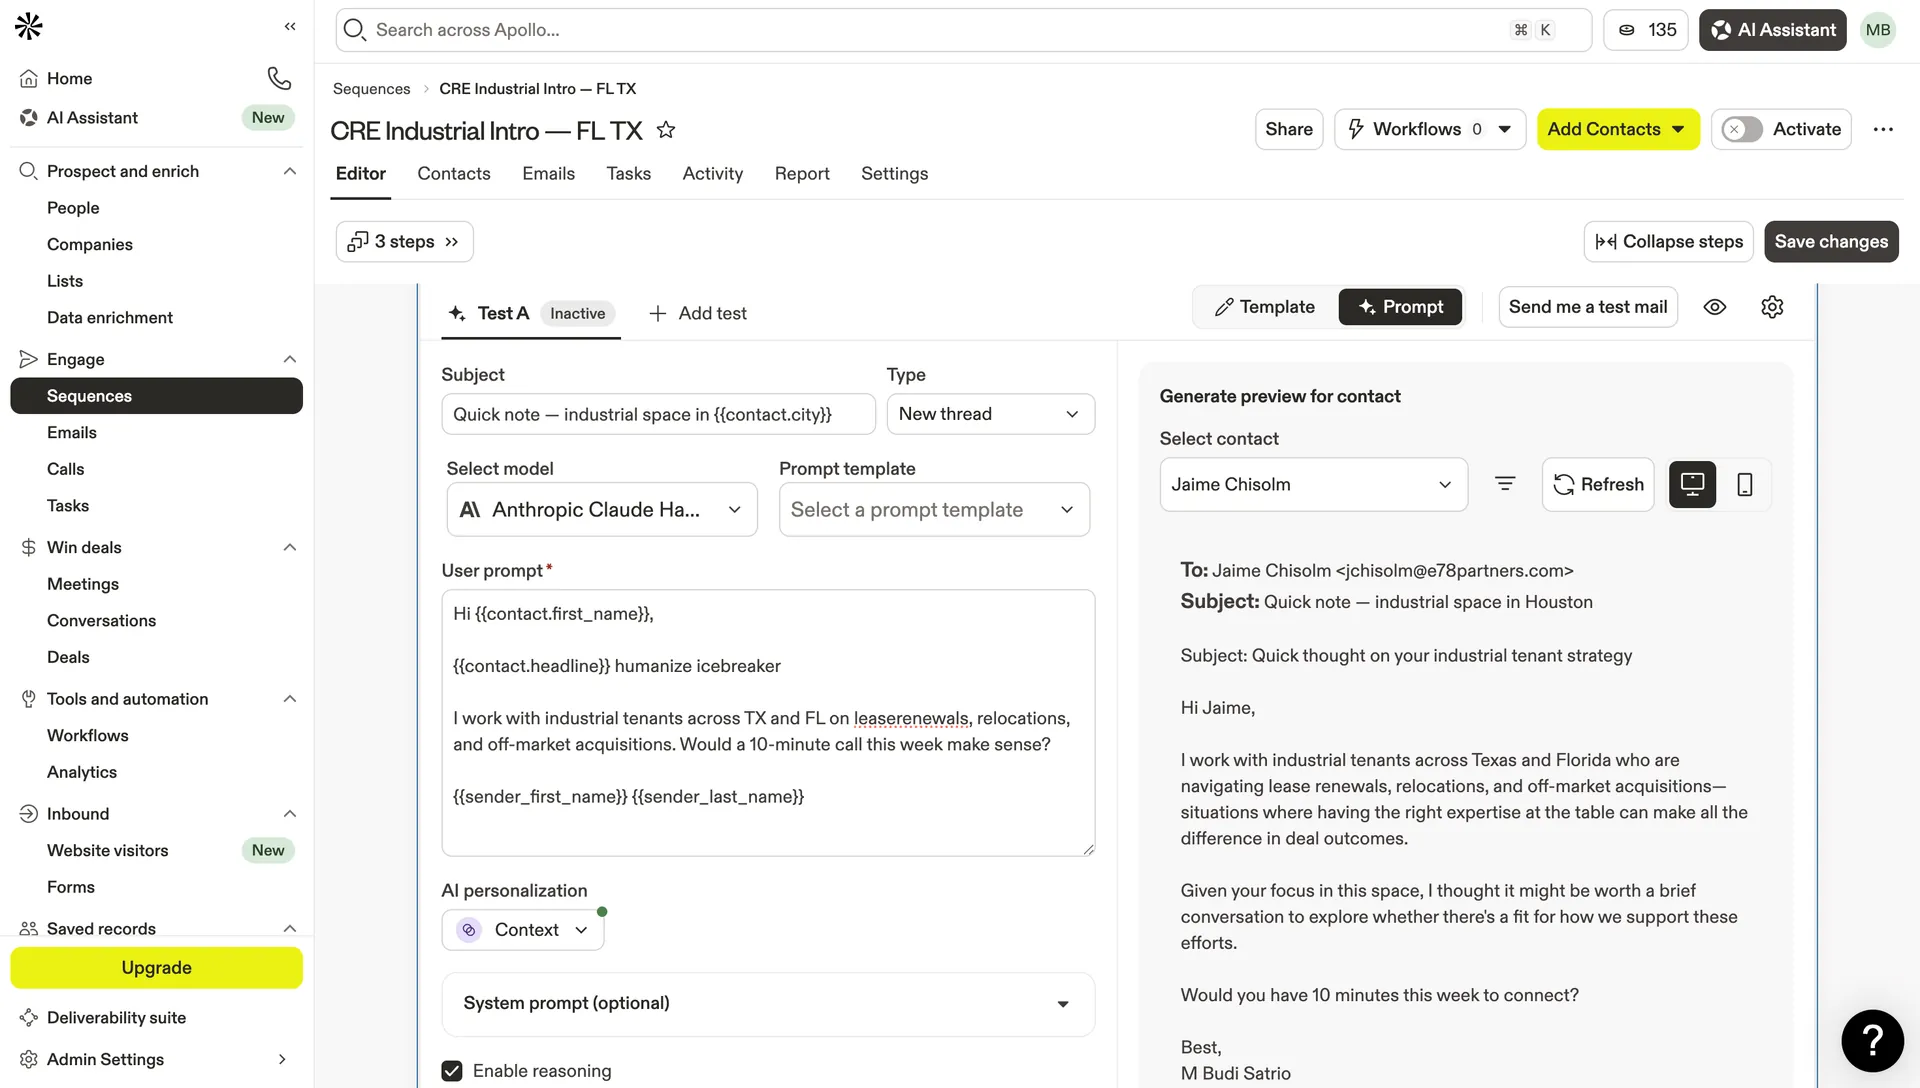Image resolution: width=1920 pixels, height=1088 pixels.
Task: Star the CRE Industrial Intro sequence
Action: (x=666, y=130)
